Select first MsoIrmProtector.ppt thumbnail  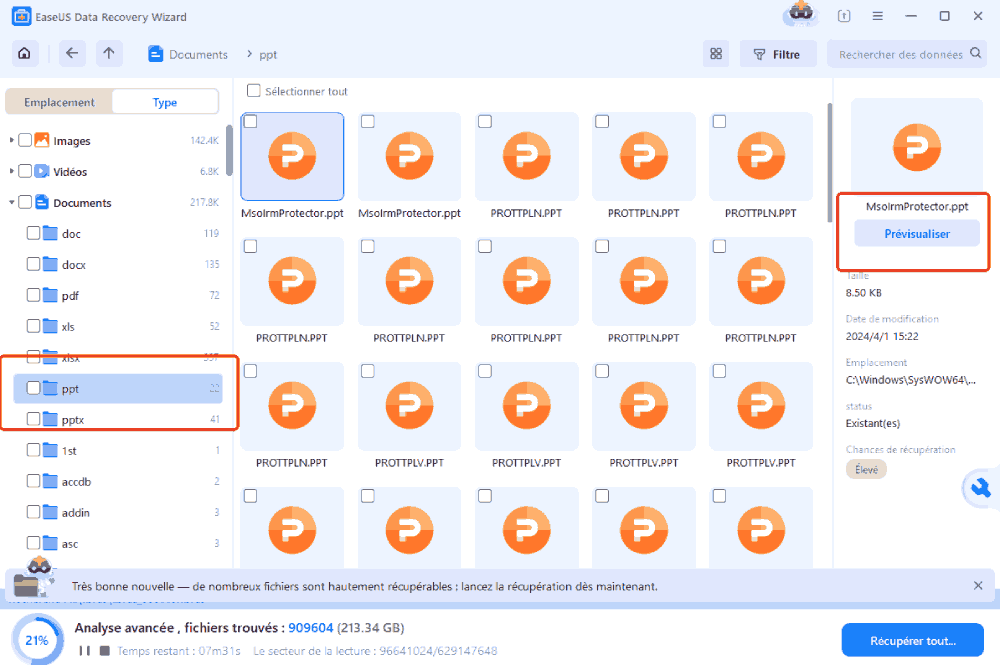pos(292,156)
